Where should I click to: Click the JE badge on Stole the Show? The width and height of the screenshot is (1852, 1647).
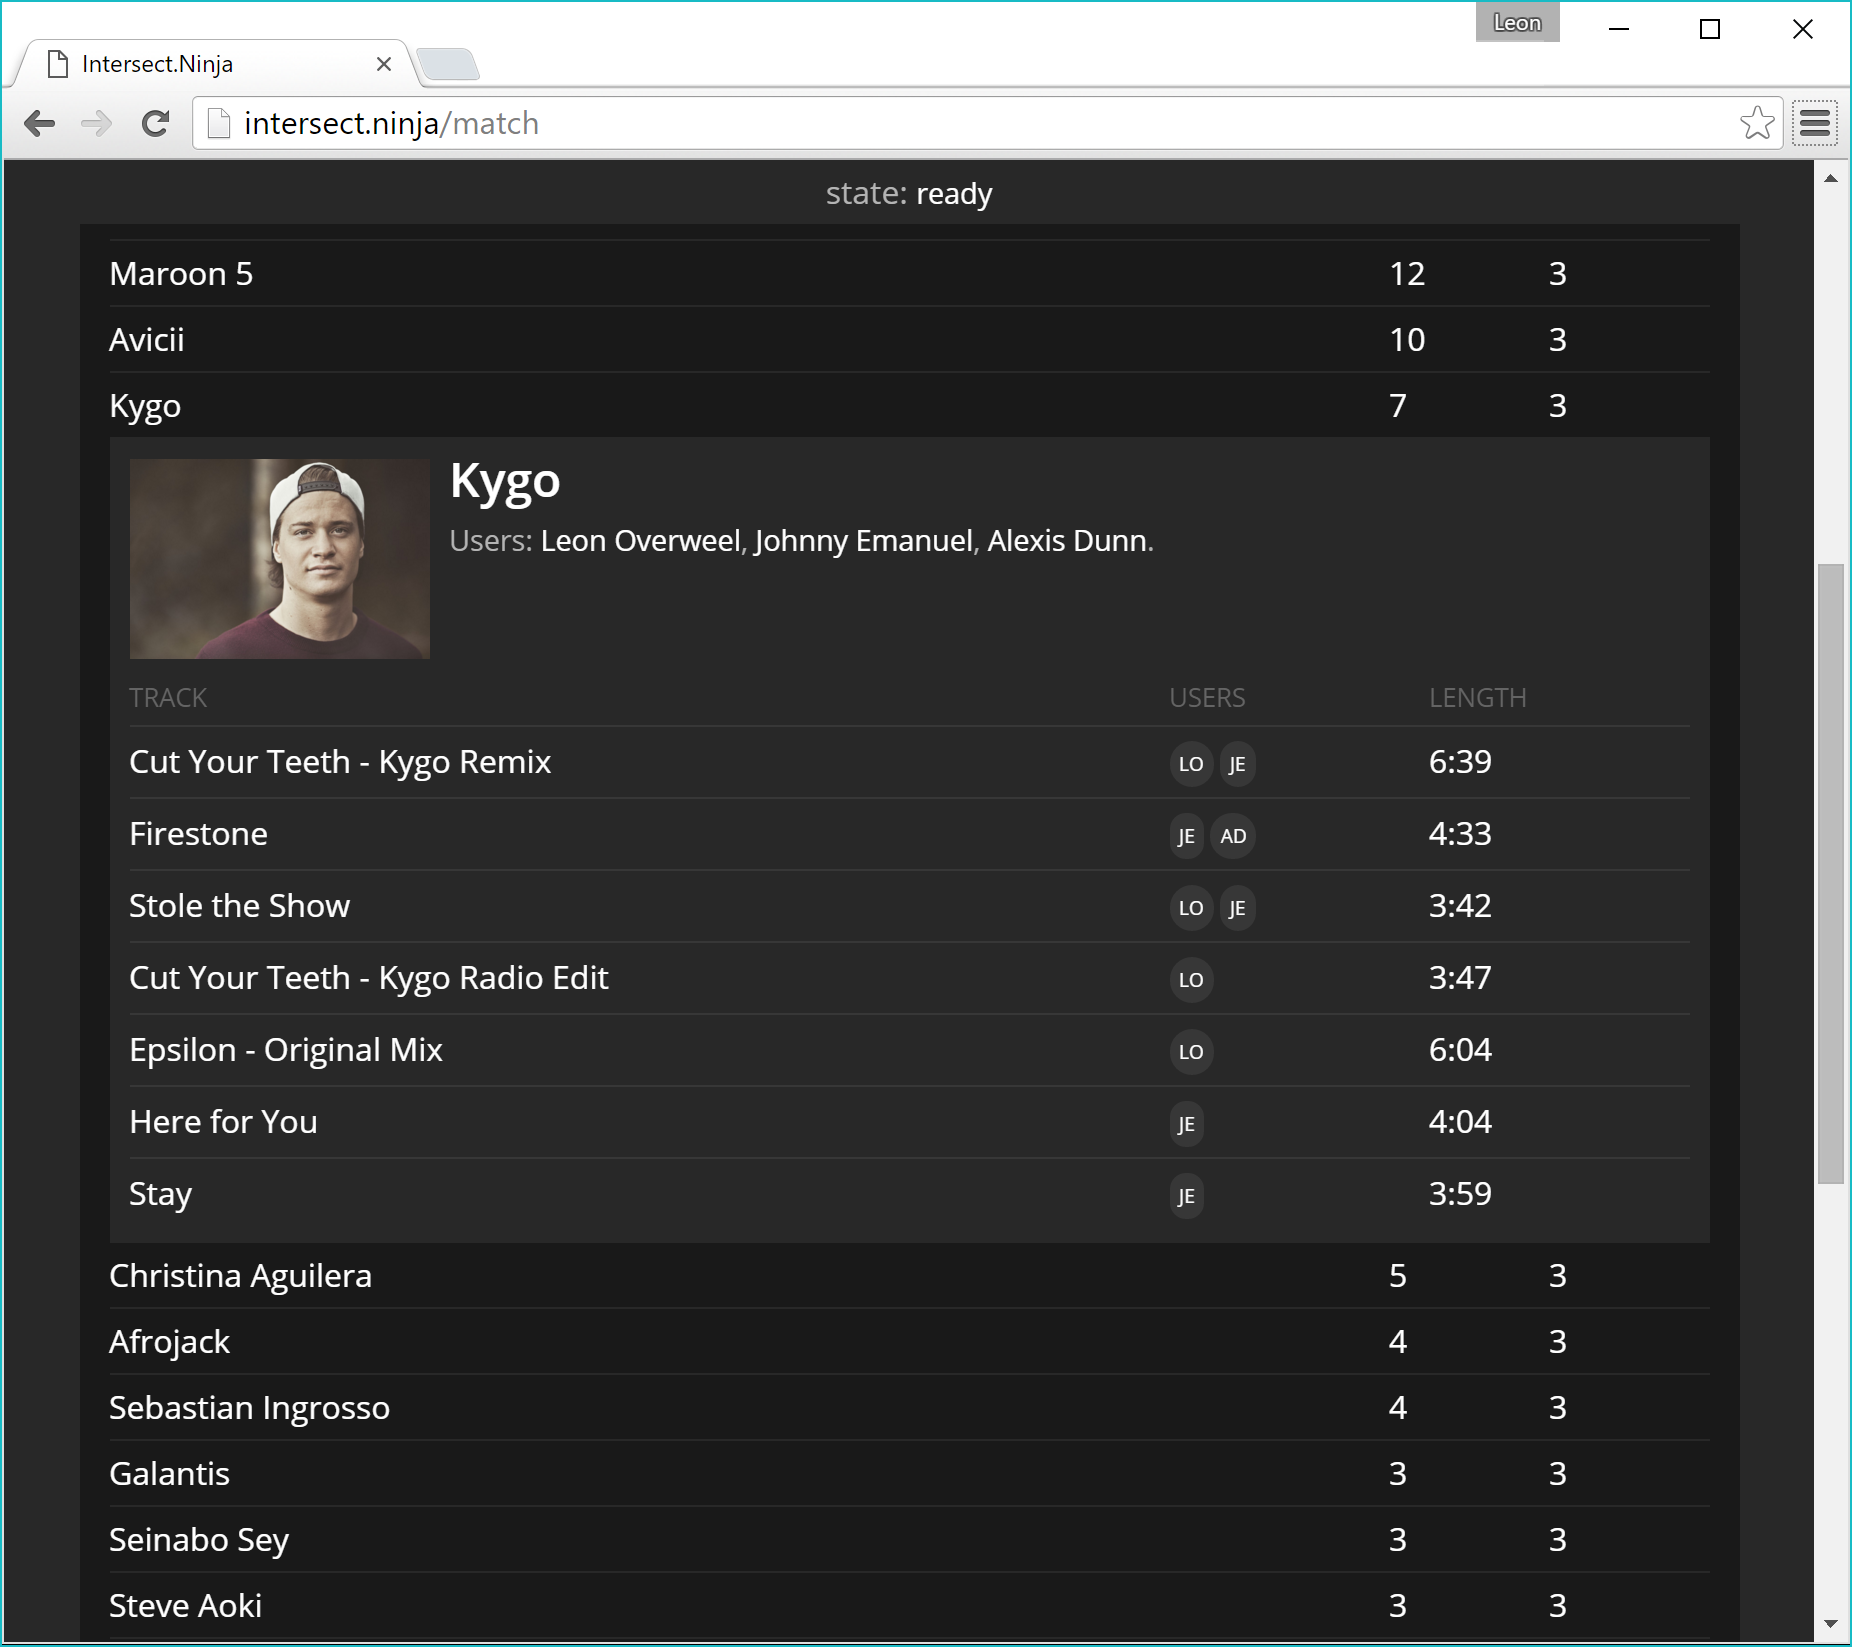pos(1237,908)
